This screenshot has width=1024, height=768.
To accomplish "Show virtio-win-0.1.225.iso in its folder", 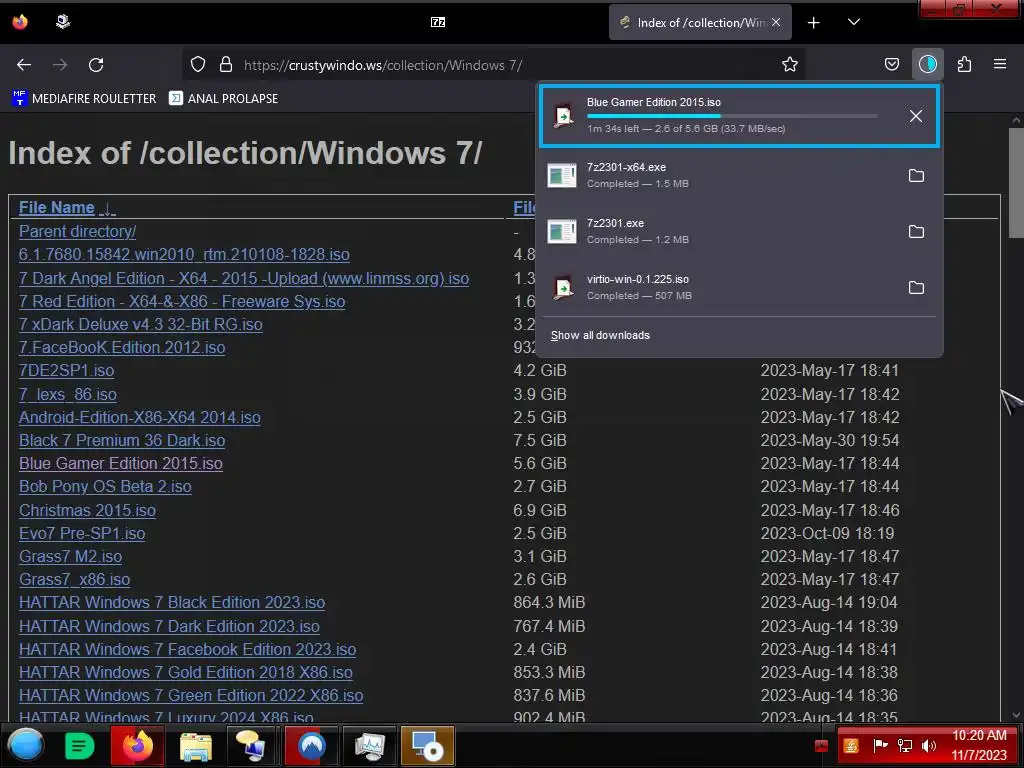I will 916,288.
